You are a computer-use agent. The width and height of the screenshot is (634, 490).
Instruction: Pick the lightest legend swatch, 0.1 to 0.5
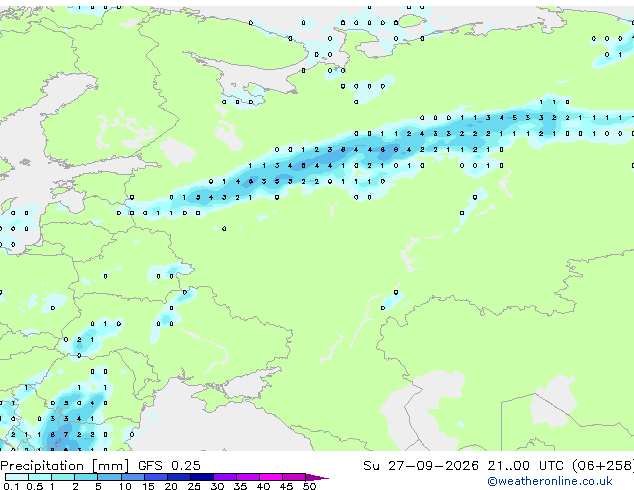[17, 477]
